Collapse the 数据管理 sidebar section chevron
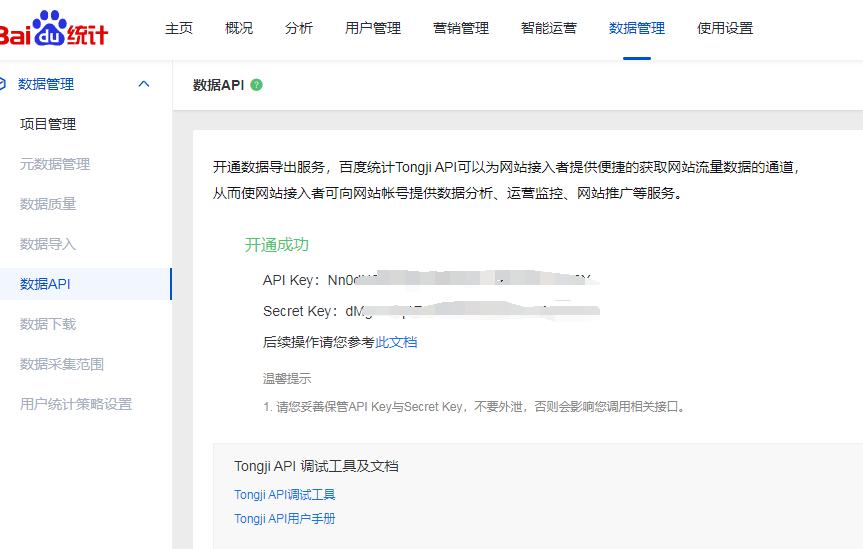Viewport: 863px width, 549px height. point(144,84)
